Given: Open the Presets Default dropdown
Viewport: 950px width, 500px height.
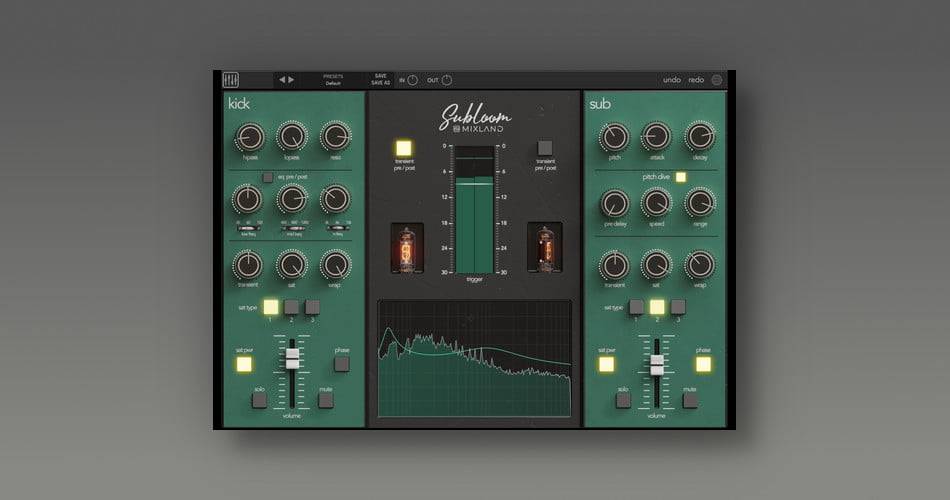Looking at the screenshot, I should coord(333,80).
